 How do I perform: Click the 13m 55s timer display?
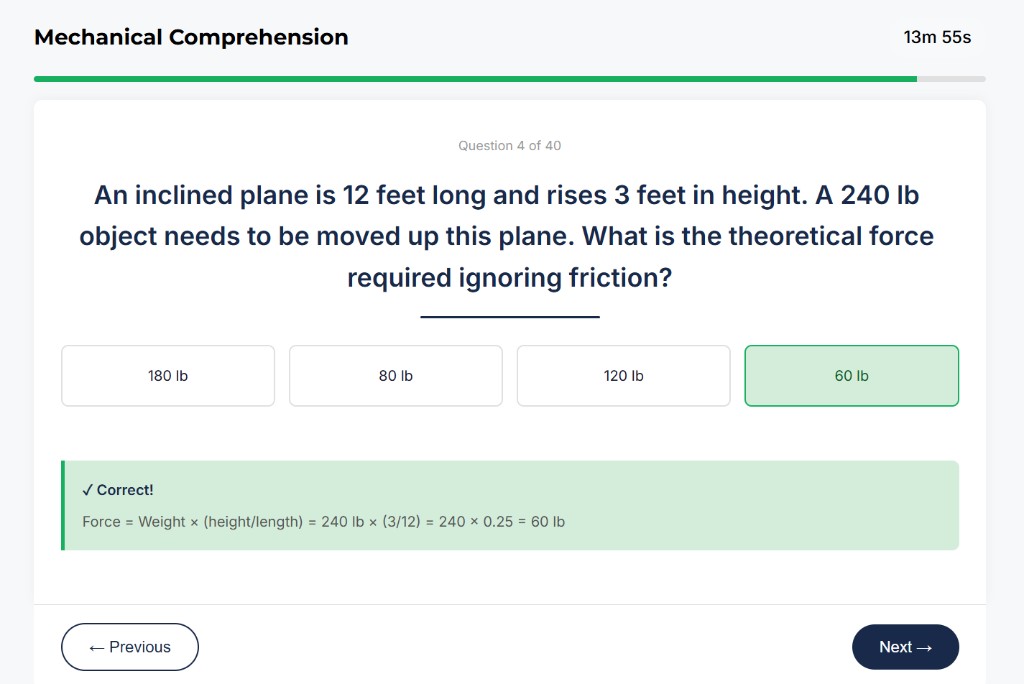937,37
